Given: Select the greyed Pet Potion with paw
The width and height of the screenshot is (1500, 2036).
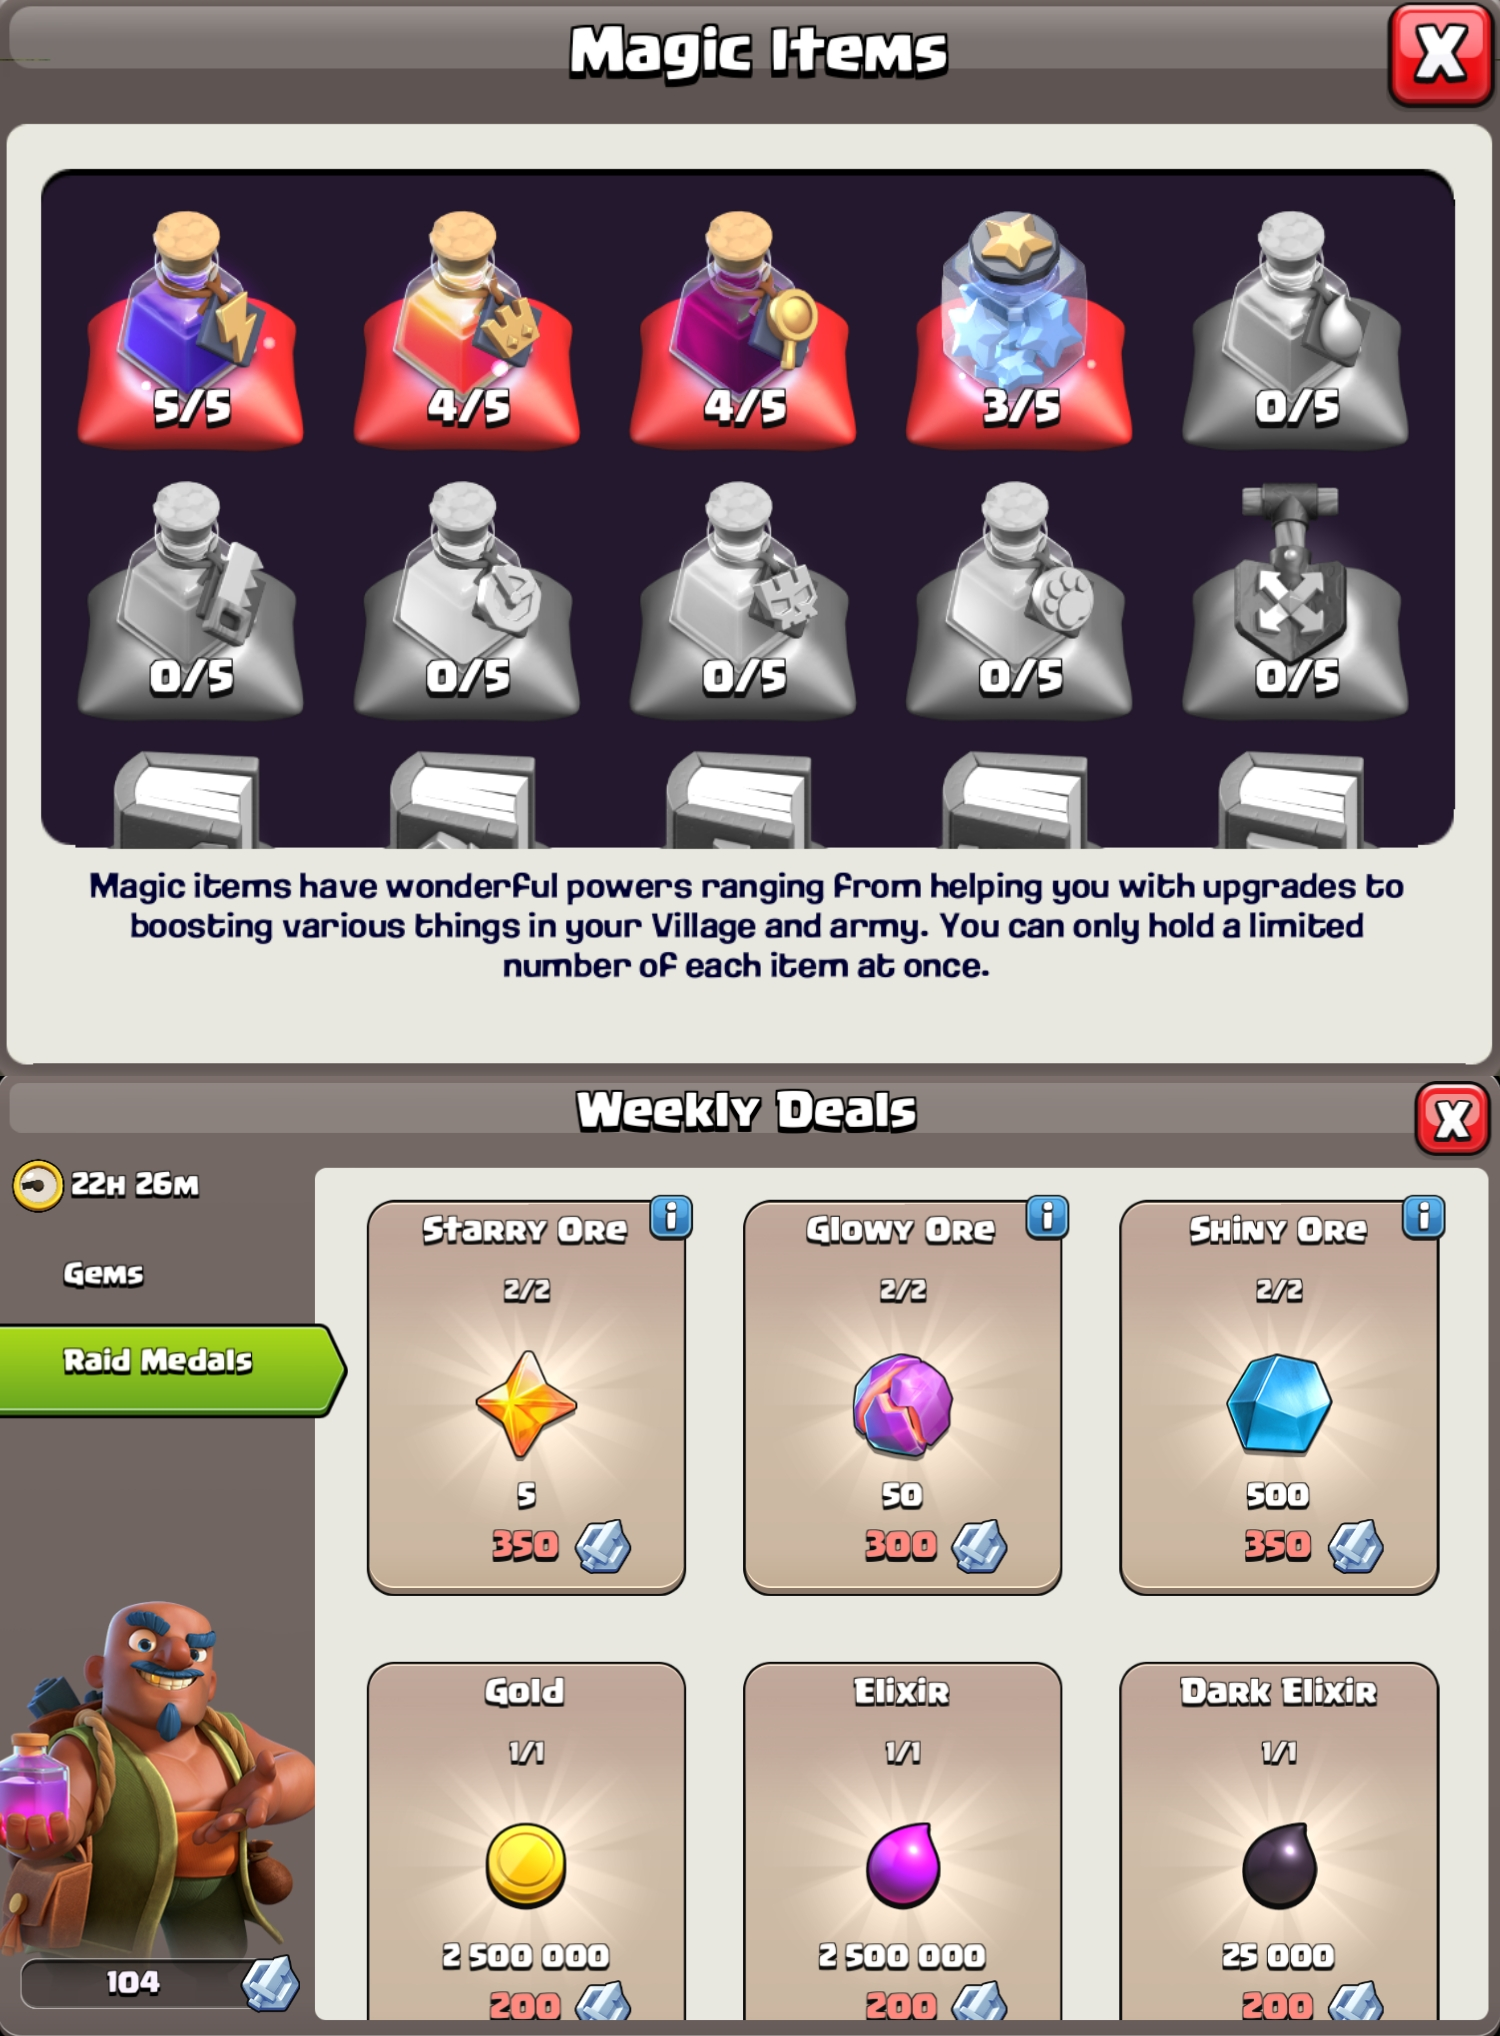Looking at the screenshot, I should click(x=1019, y=598).
